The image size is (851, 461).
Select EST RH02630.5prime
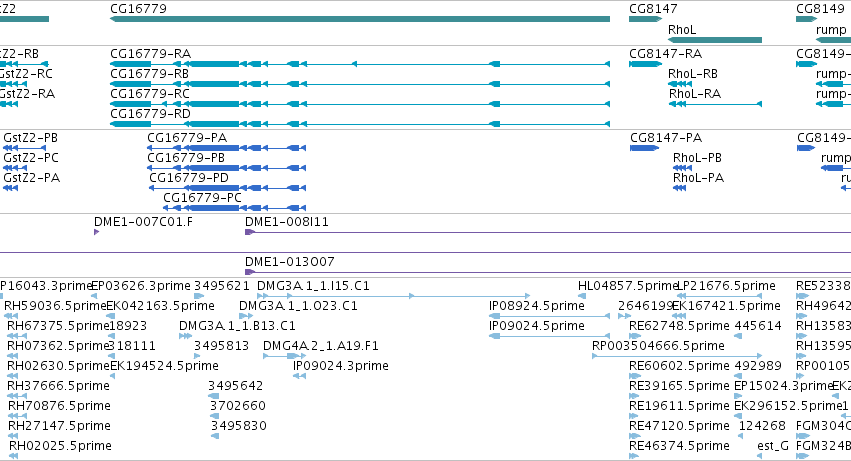[58, 367]
